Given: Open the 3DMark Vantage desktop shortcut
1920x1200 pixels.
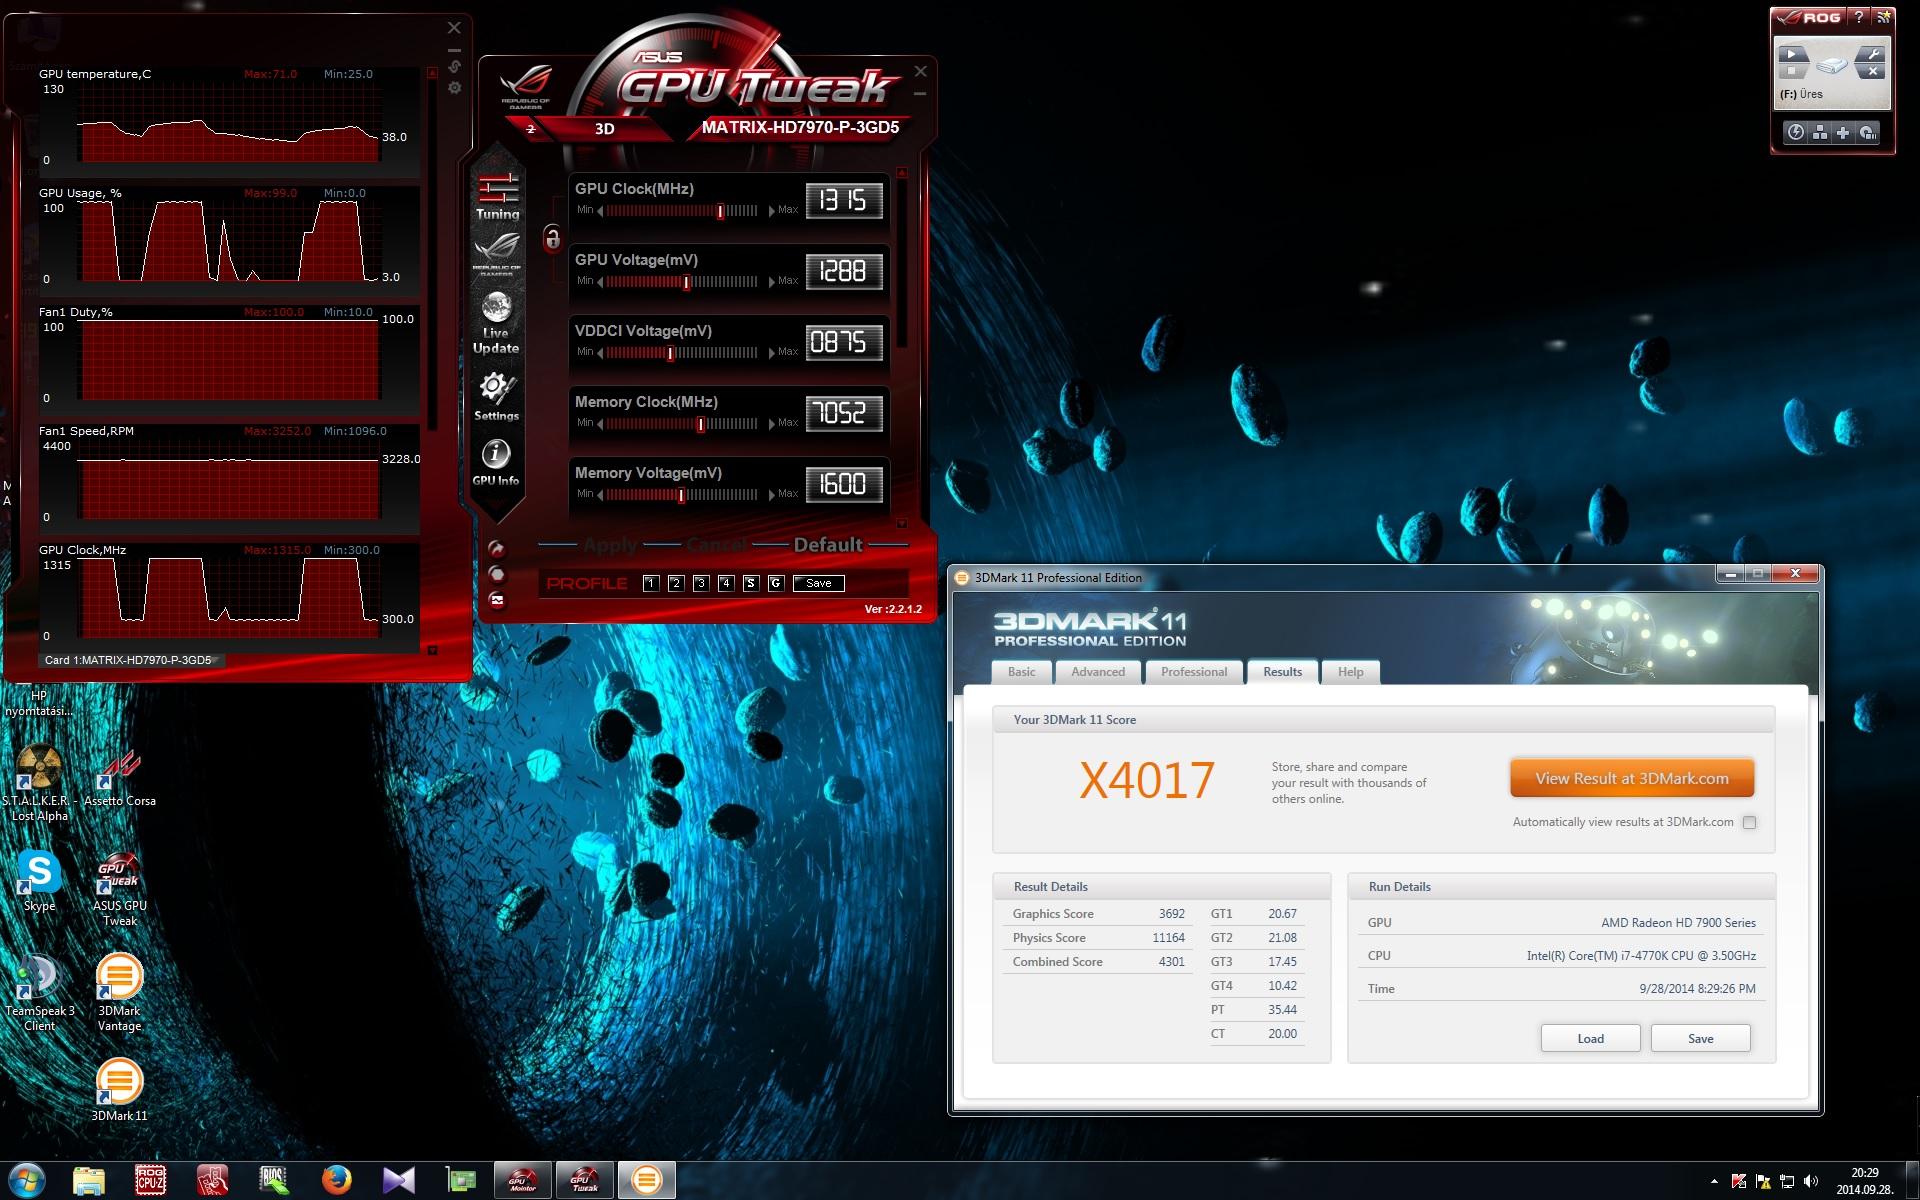Looking at the screenshot, I should (120, 992).
